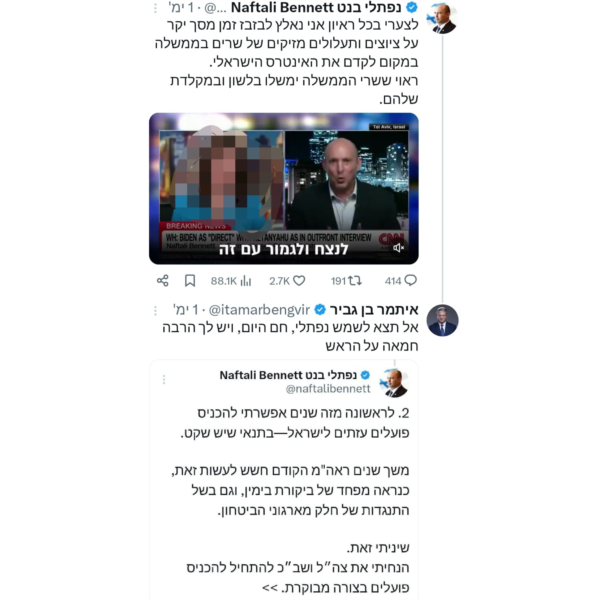This screenshot has height=600, width=600.
Task: Click Itamar Ben Gvir's verified badge
Action: click(x=320, y=309)
